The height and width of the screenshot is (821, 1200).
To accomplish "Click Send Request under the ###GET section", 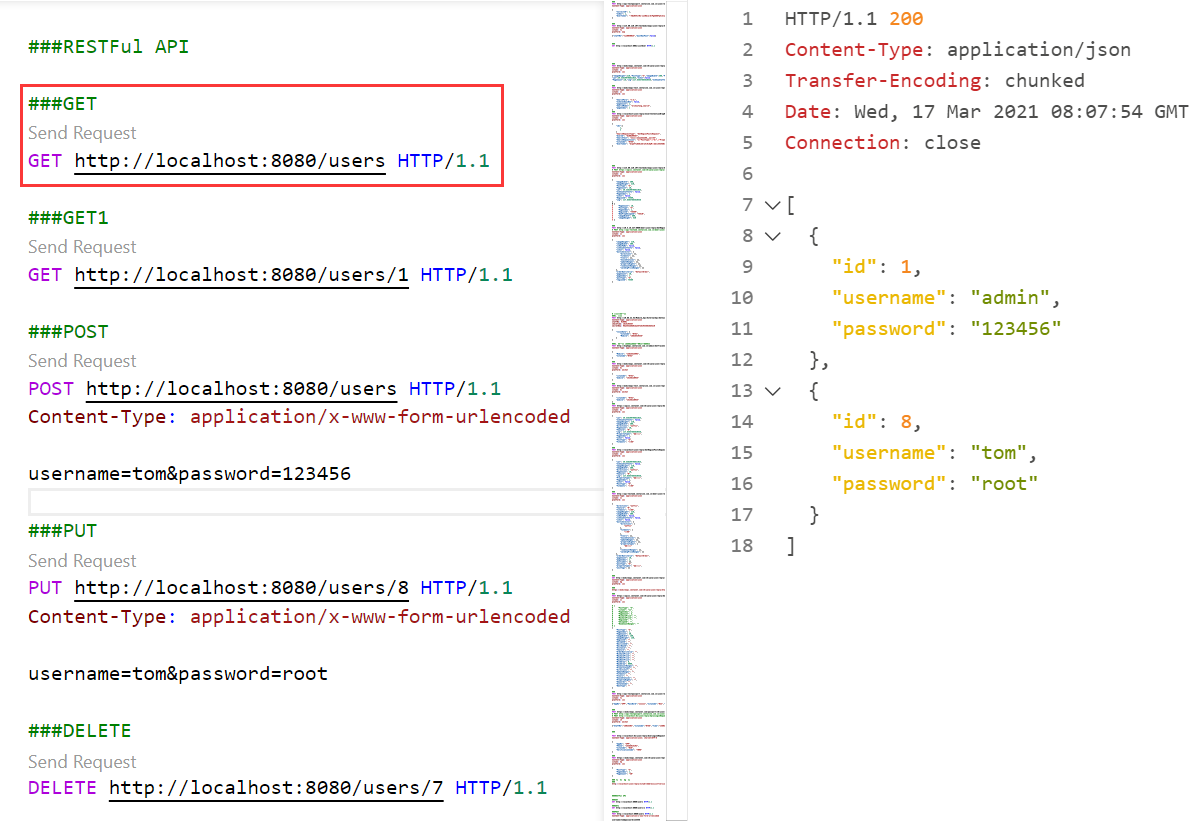I will [x=82, y=133].
